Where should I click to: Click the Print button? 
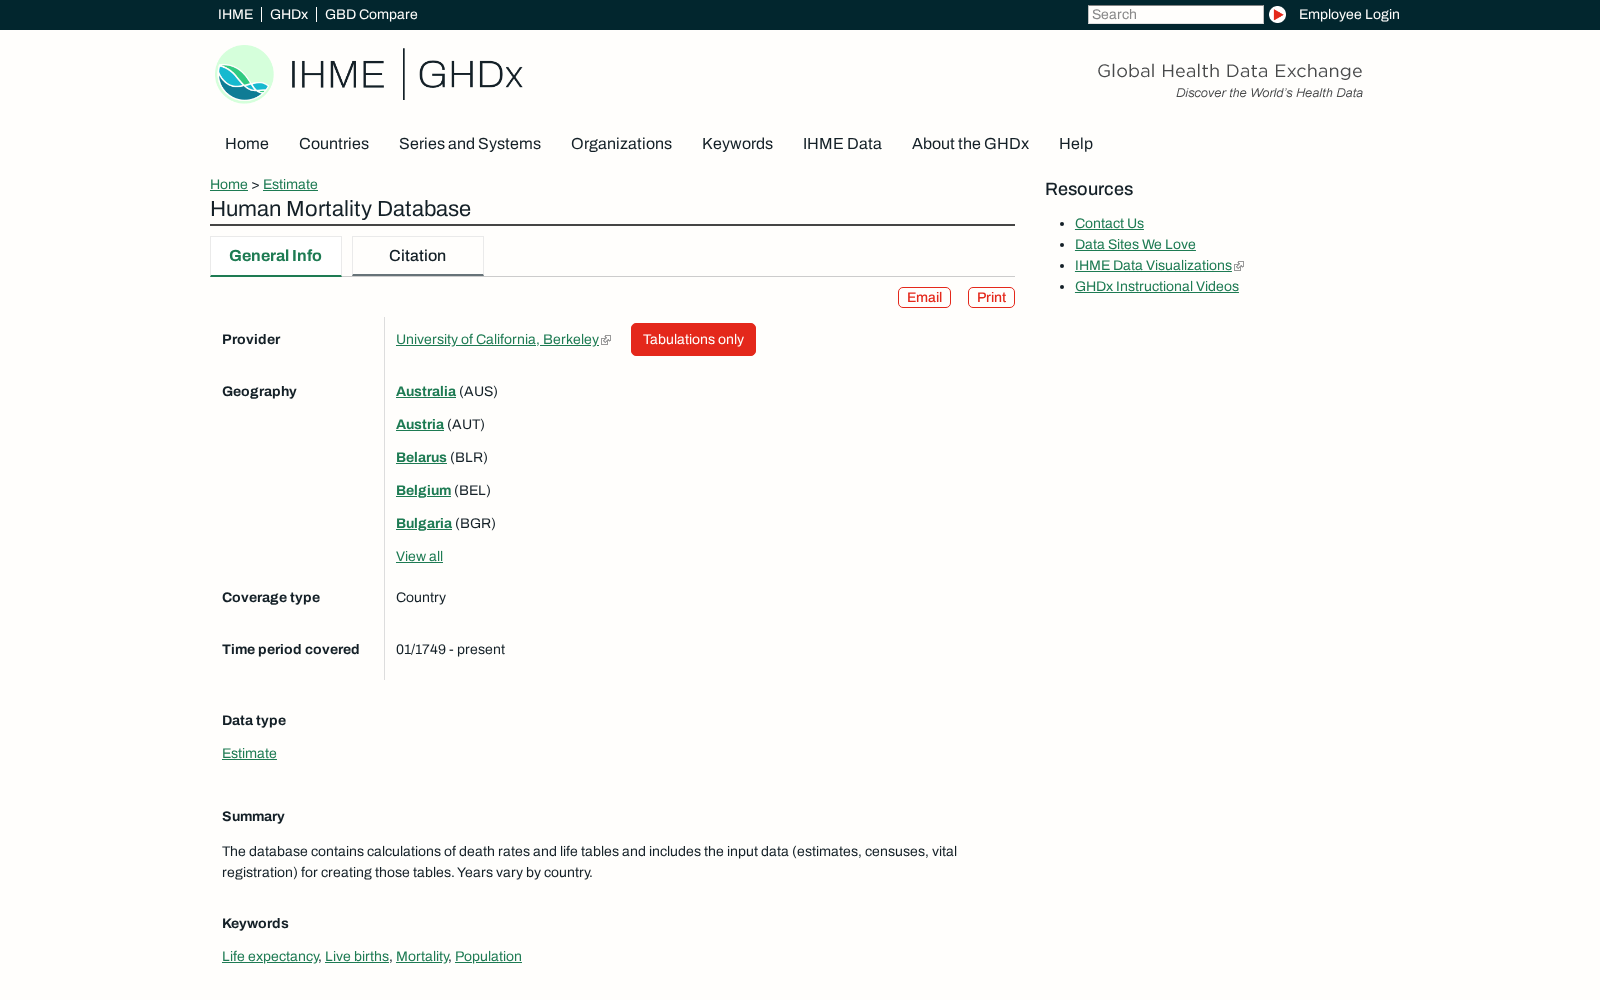pyautogui.click(x=991, y=298)
